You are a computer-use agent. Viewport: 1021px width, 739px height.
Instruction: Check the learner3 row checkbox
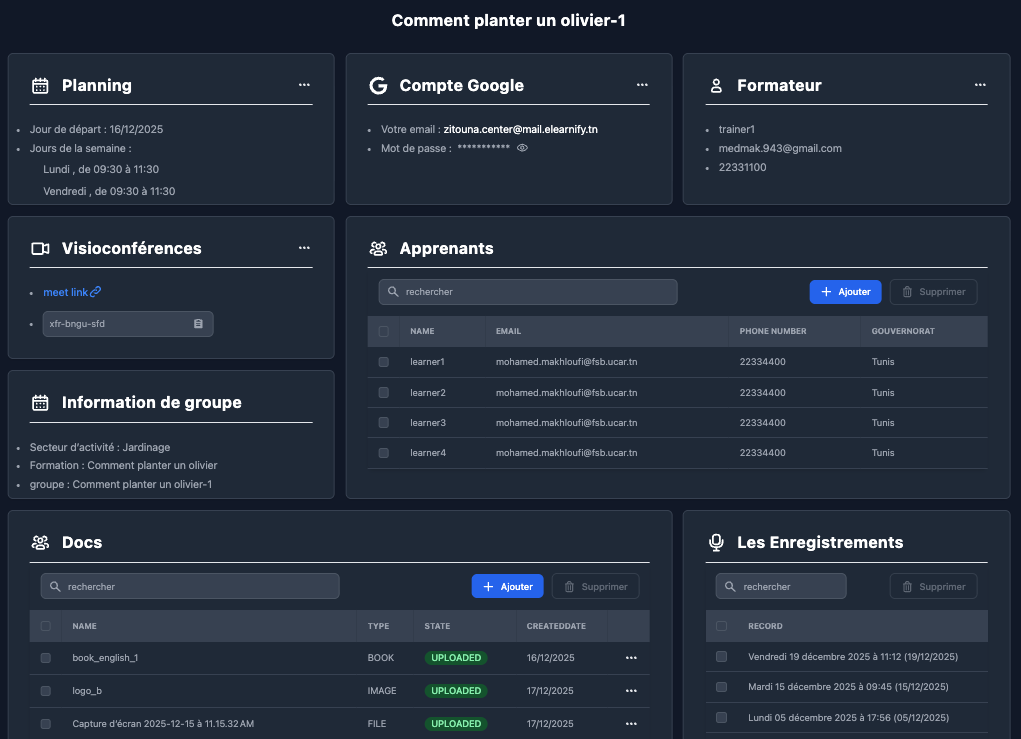click(384, 423)
